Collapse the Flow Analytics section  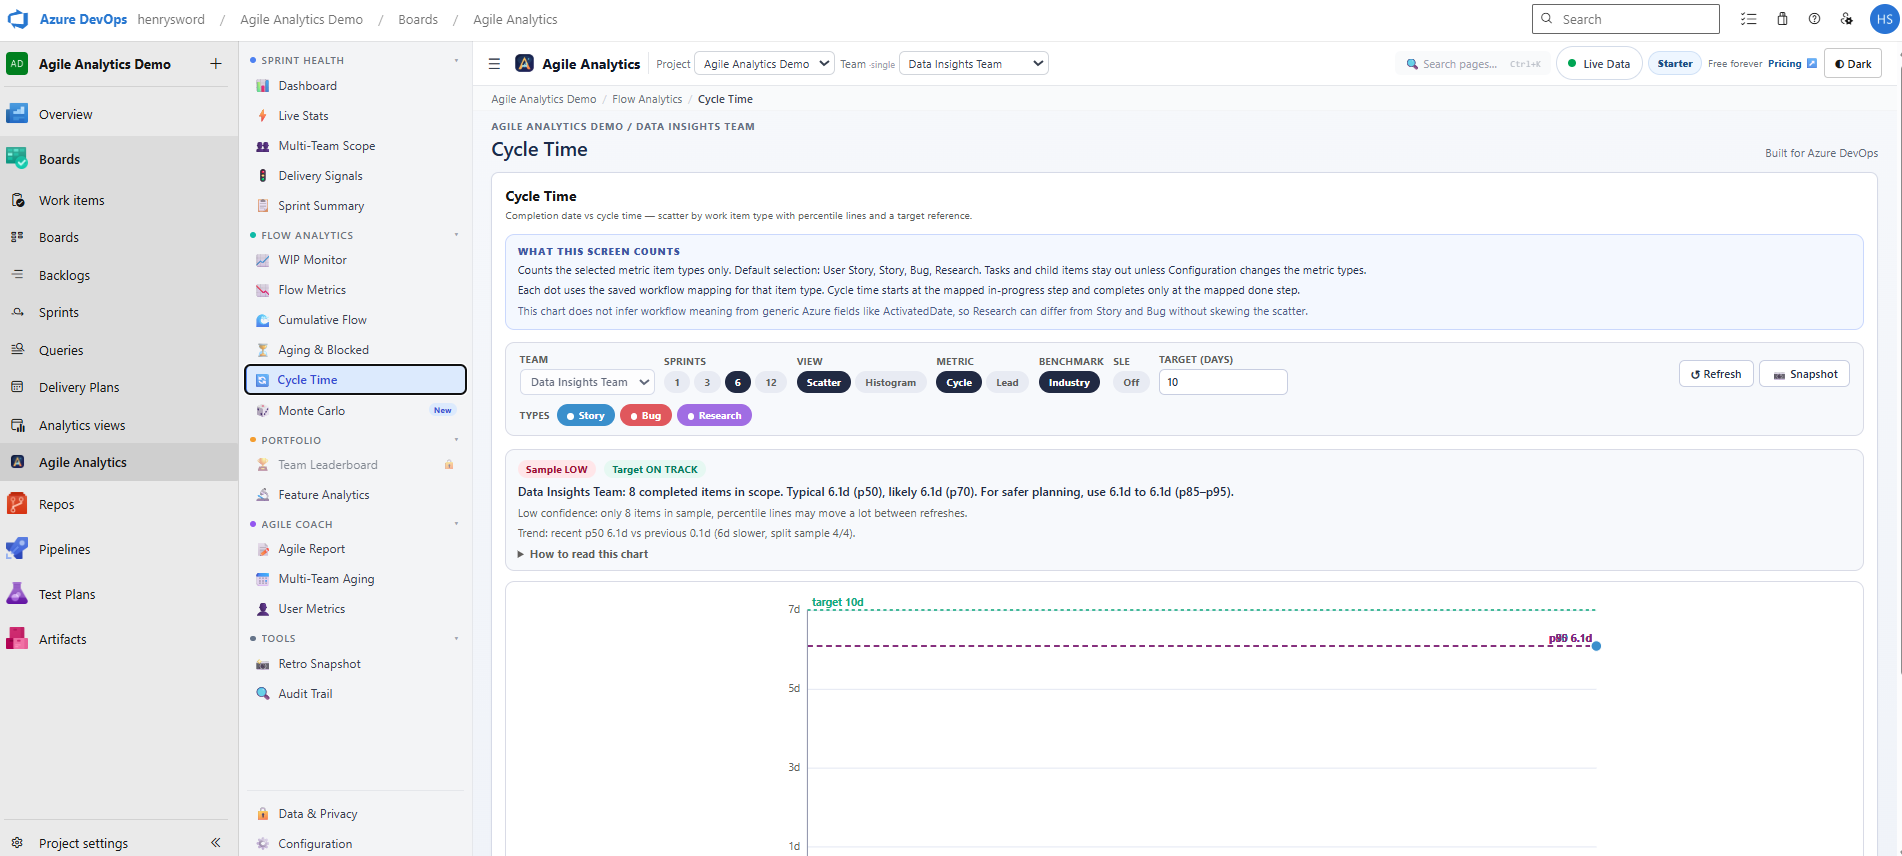pyautogui.click(x=457, y=236)
